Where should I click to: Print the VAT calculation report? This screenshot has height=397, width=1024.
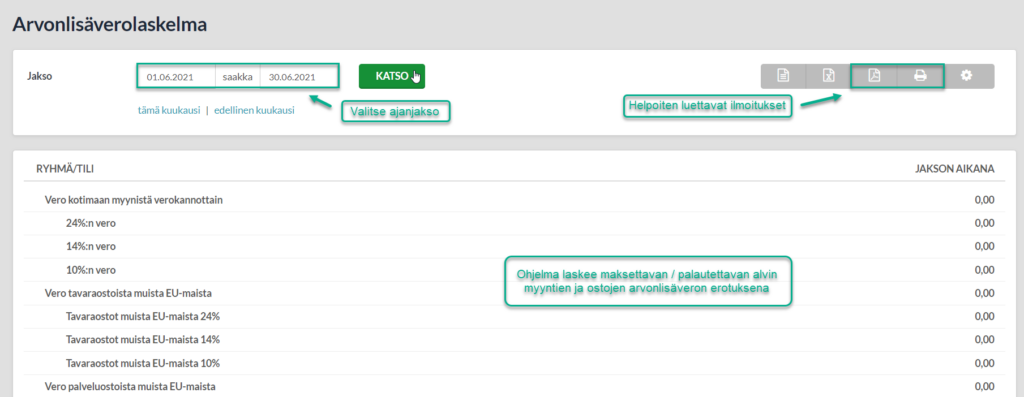tap(920, 76)
